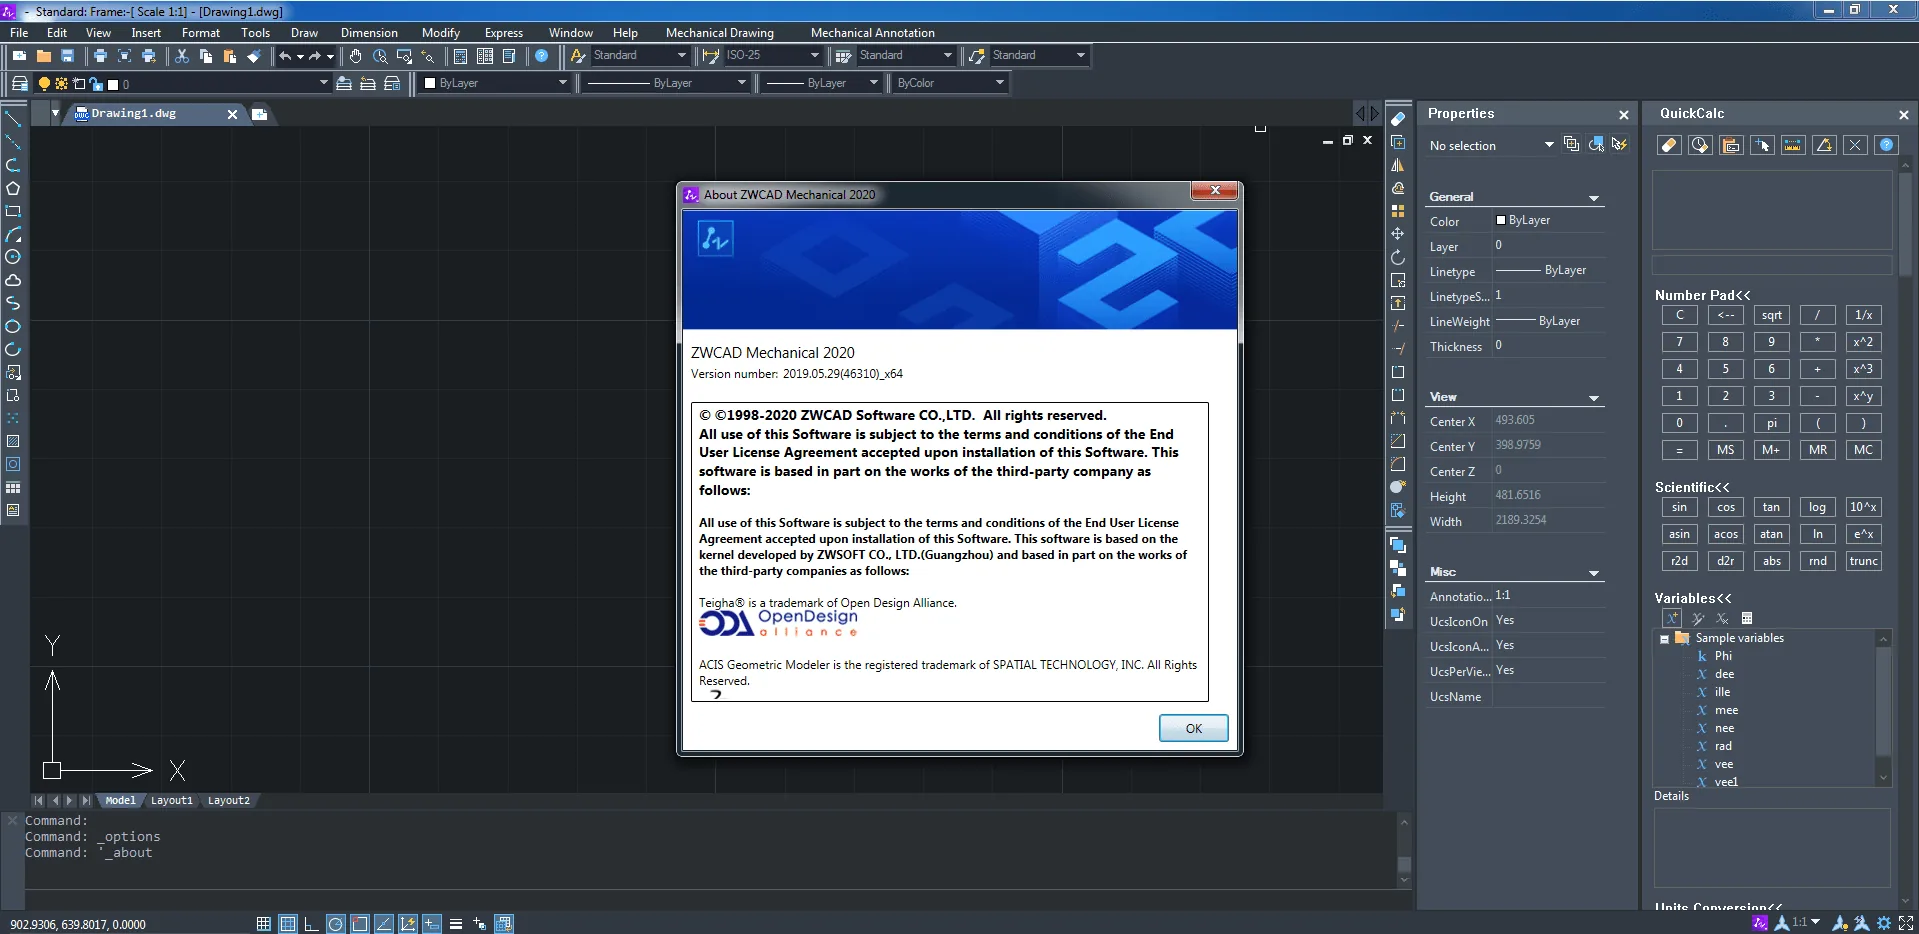1919x934 pixels.
Task: Toggle dynamic UCS in status bar
Action: (407, 924)
